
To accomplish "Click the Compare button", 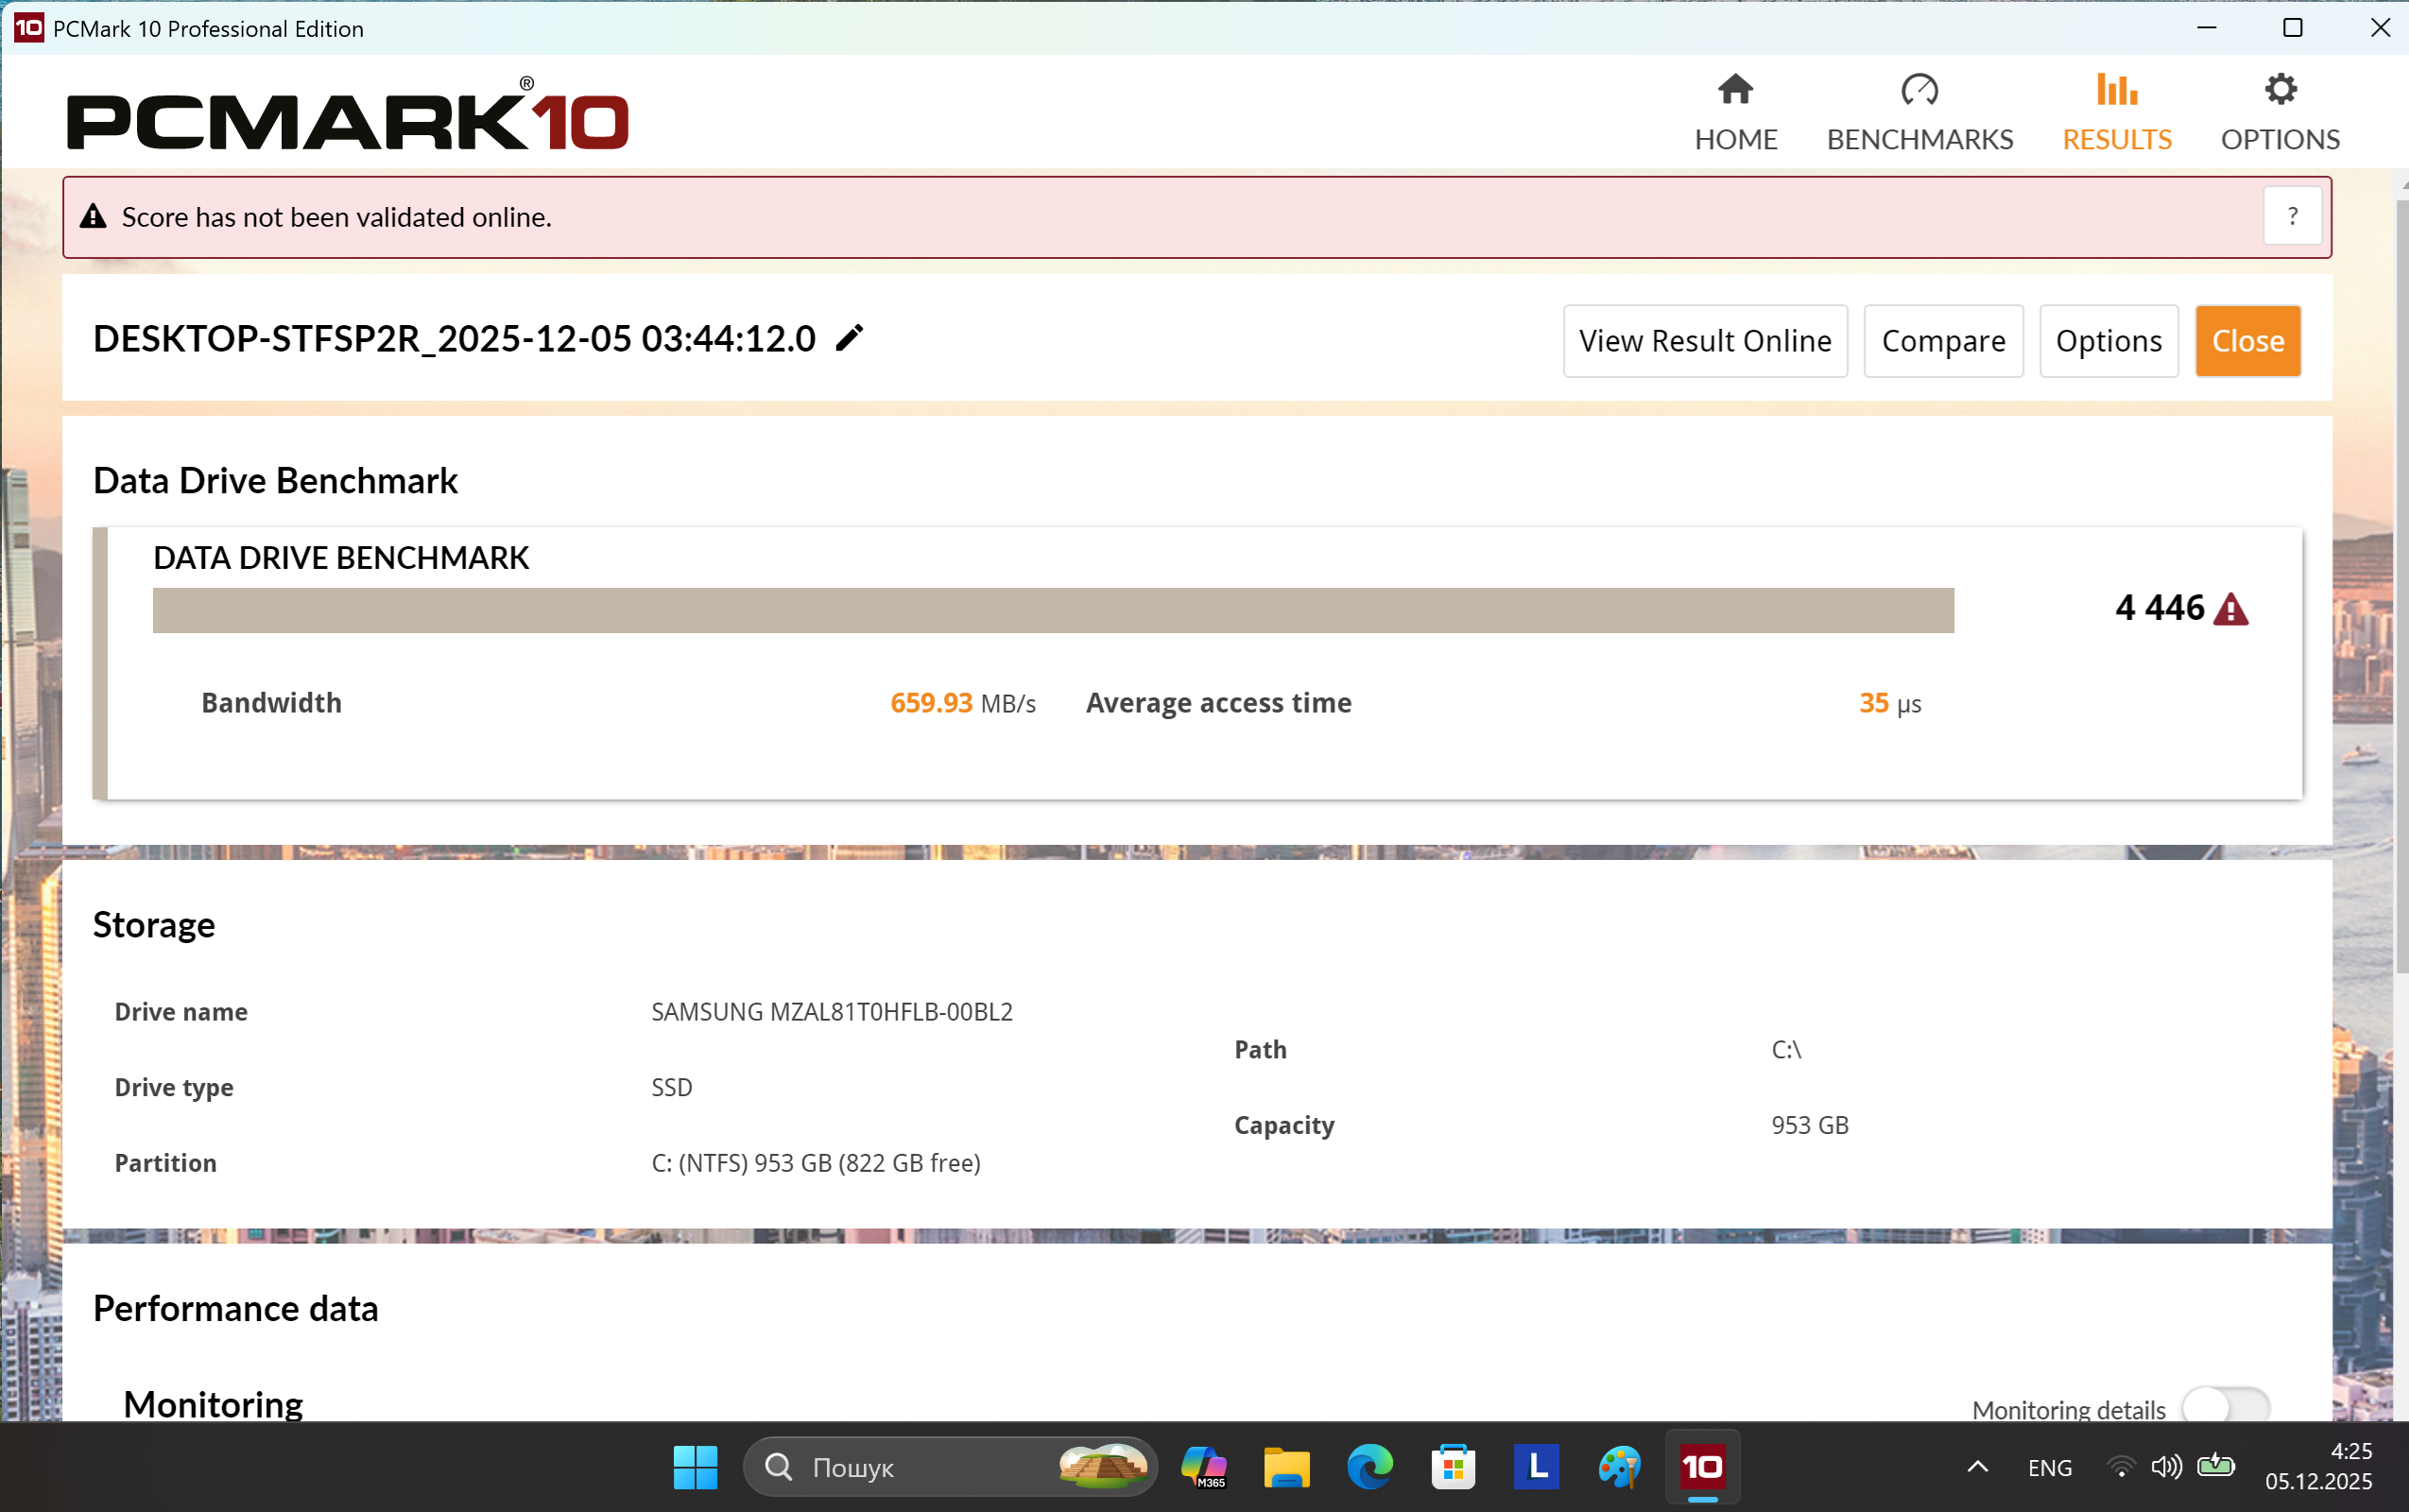I will coord(1943,341).
